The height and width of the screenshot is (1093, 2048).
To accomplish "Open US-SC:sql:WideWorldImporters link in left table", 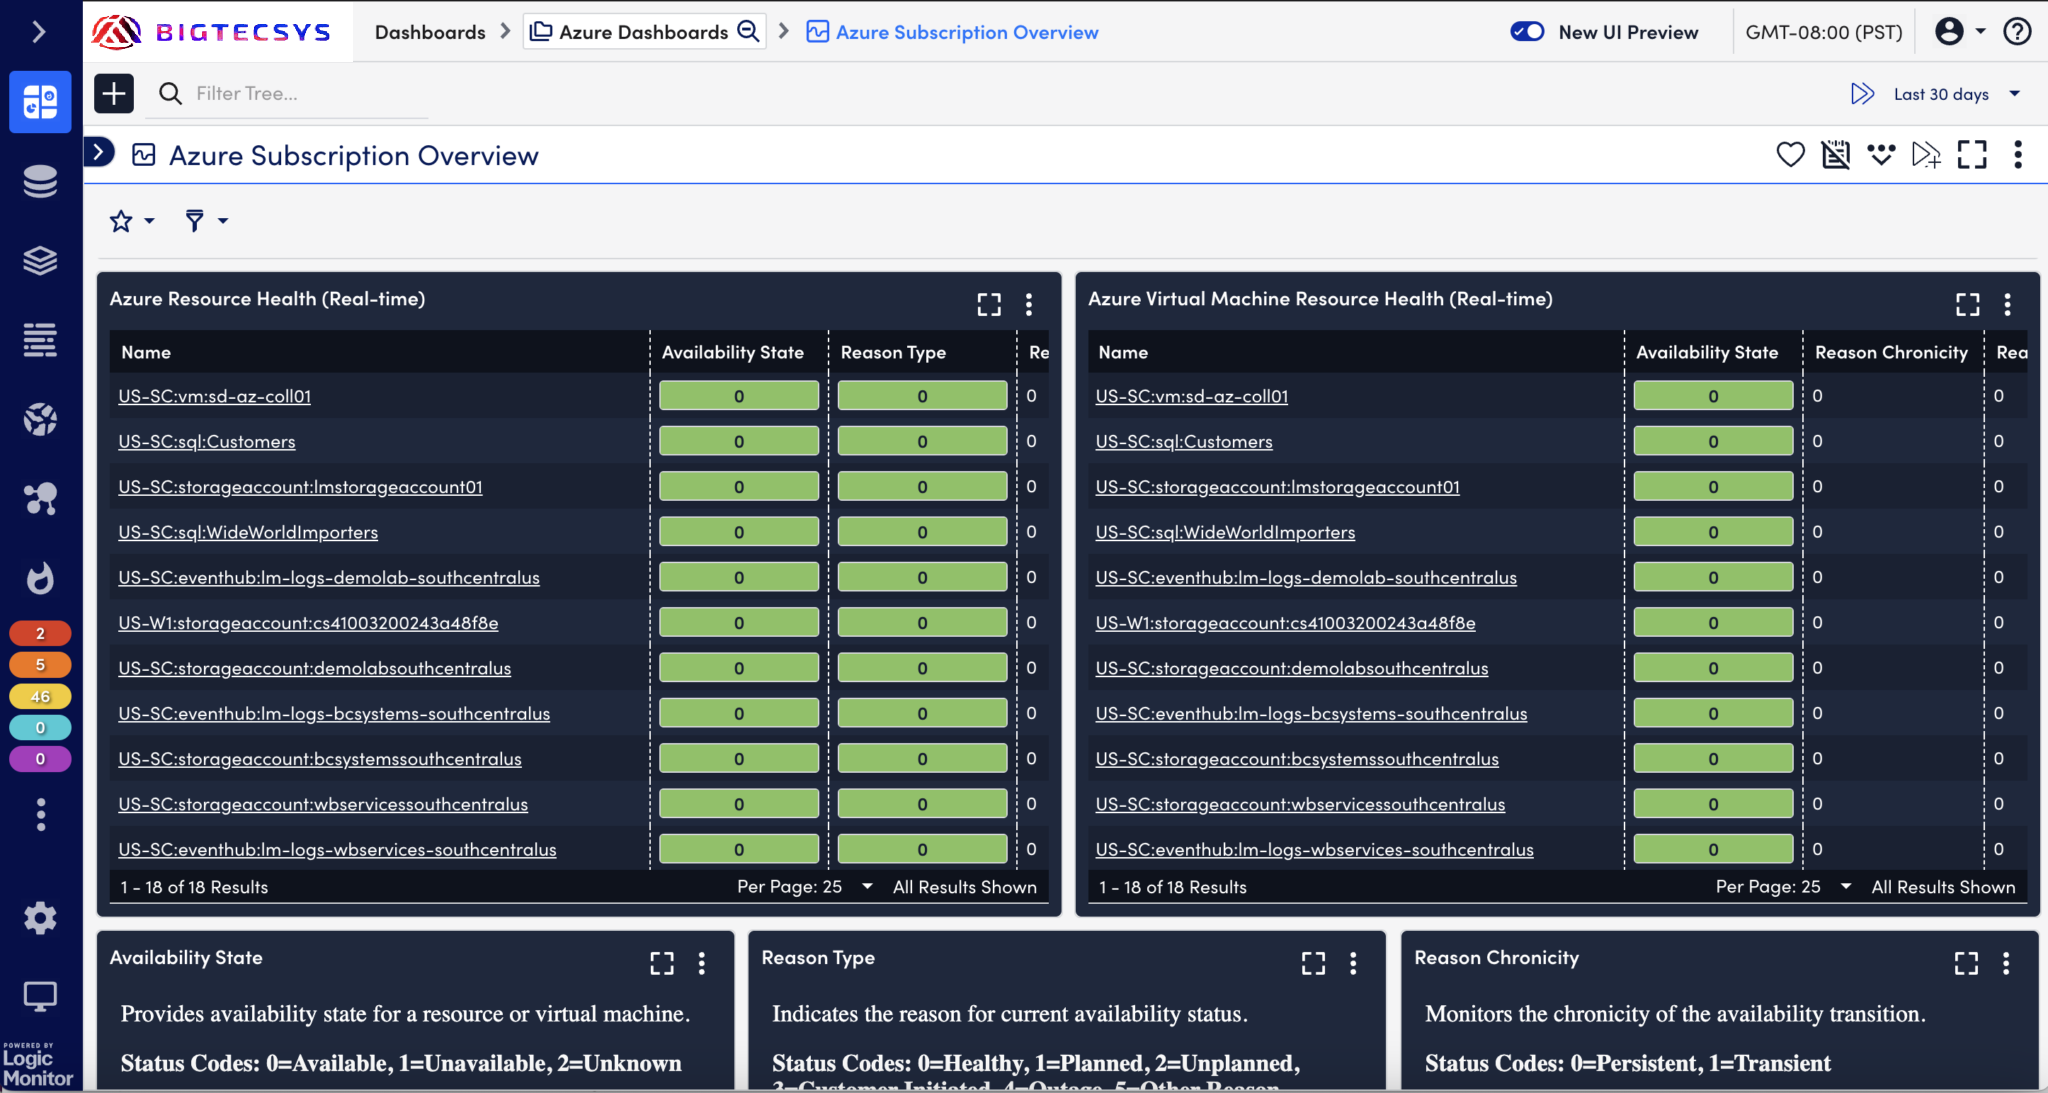I will pos(248,532).
